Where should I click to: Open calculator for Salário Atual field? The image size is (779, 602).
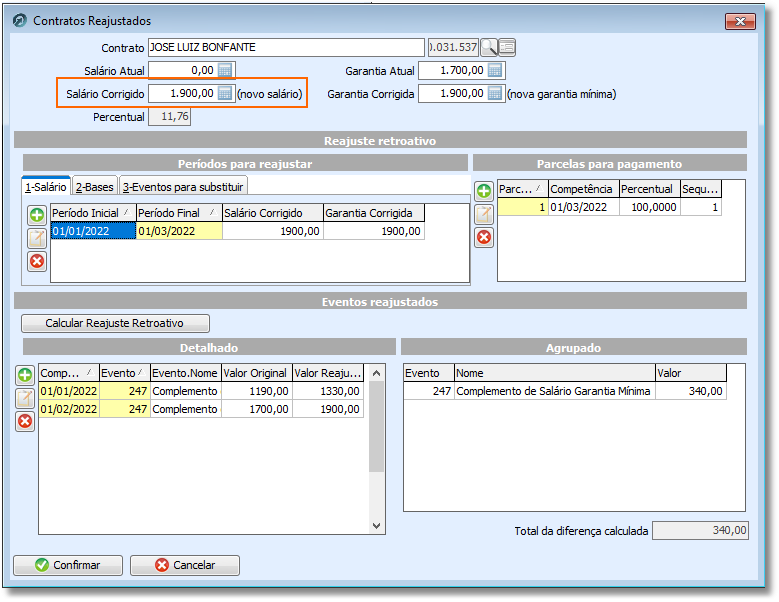(x=225, y=71)
